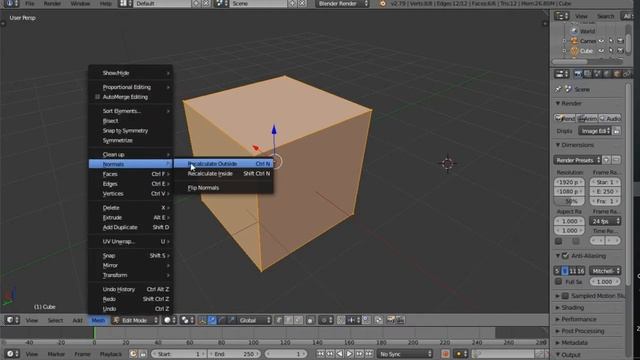Choose Recalculate Outside from Normals submenu
Screen dimensions: 640x360
(x=224, y=164)
